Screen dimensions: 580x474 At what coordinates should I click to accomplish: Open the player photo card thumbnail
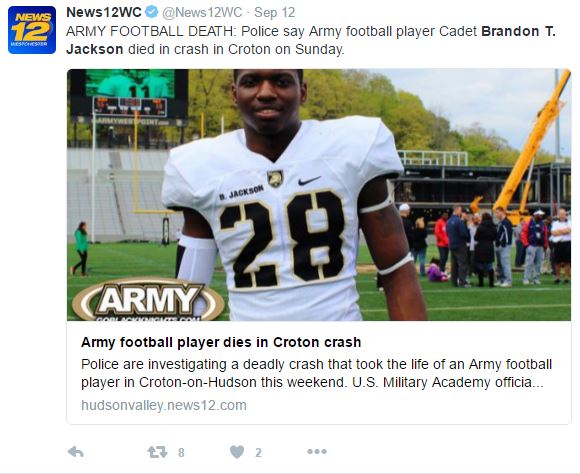click(x=319, y=195)
